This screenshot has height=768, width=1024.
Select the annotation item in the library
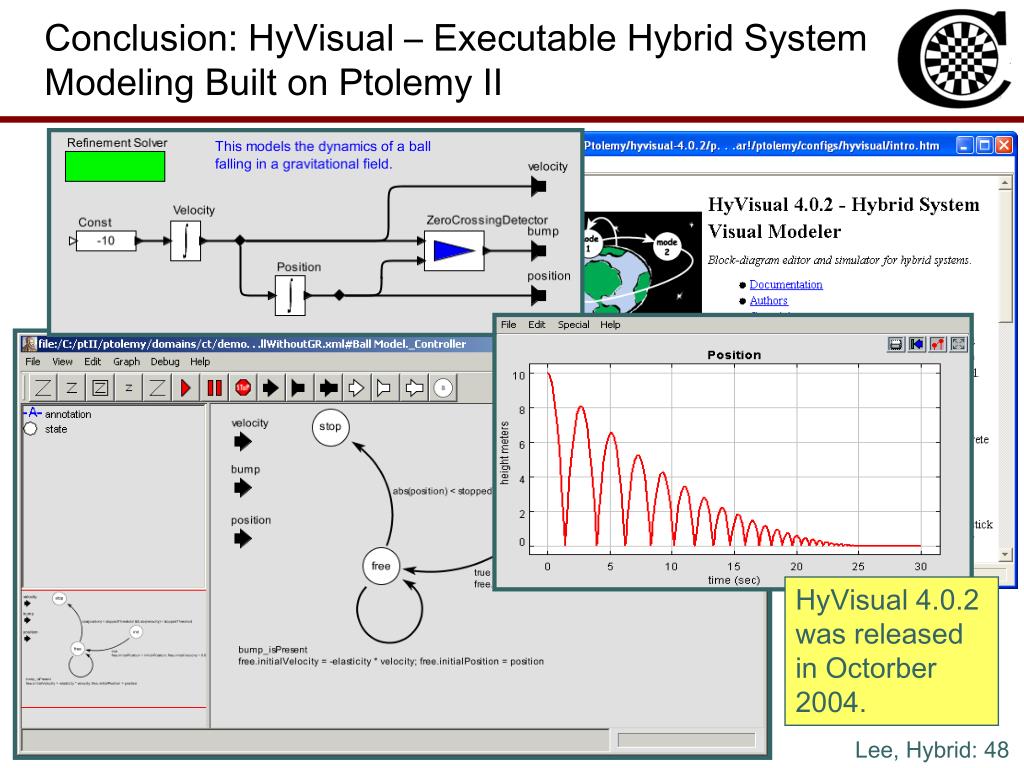58,414
